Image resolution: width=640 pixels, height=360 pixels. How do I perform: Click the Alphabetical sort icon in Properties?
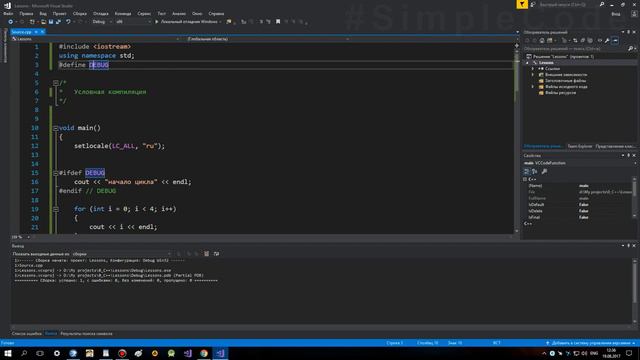[x=534, y=171]
